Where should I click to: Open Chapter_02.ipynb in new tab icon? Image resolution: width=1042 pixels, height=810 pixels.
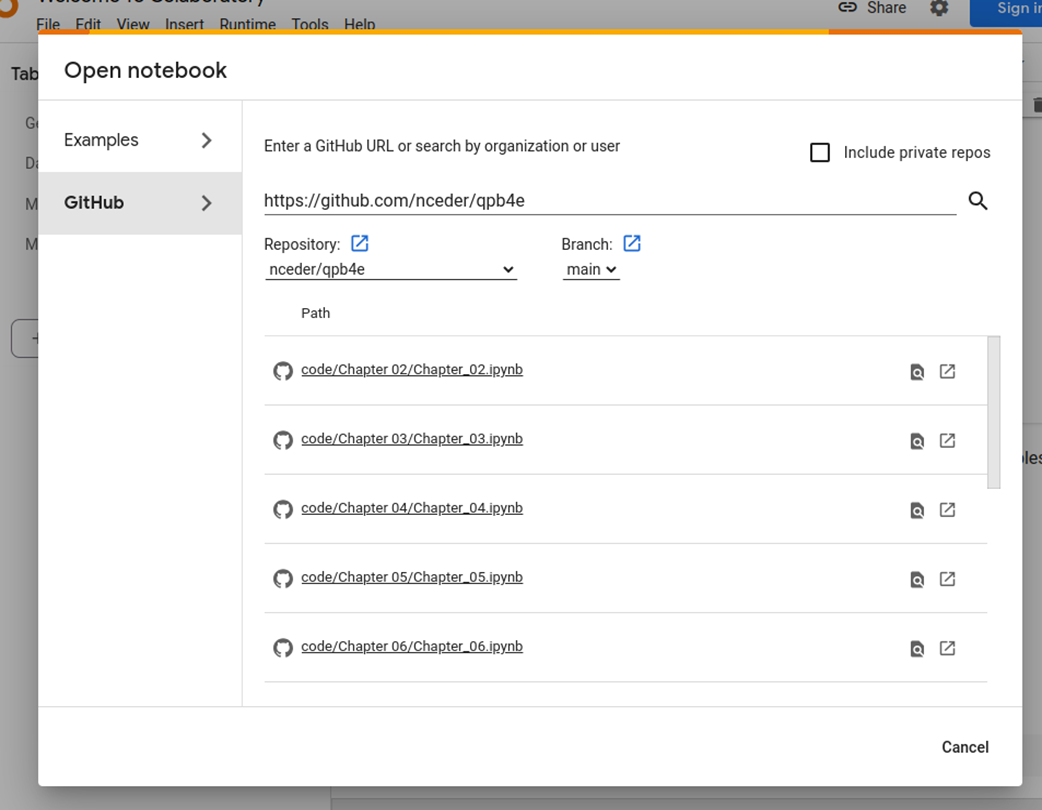[x=947, y=372]
